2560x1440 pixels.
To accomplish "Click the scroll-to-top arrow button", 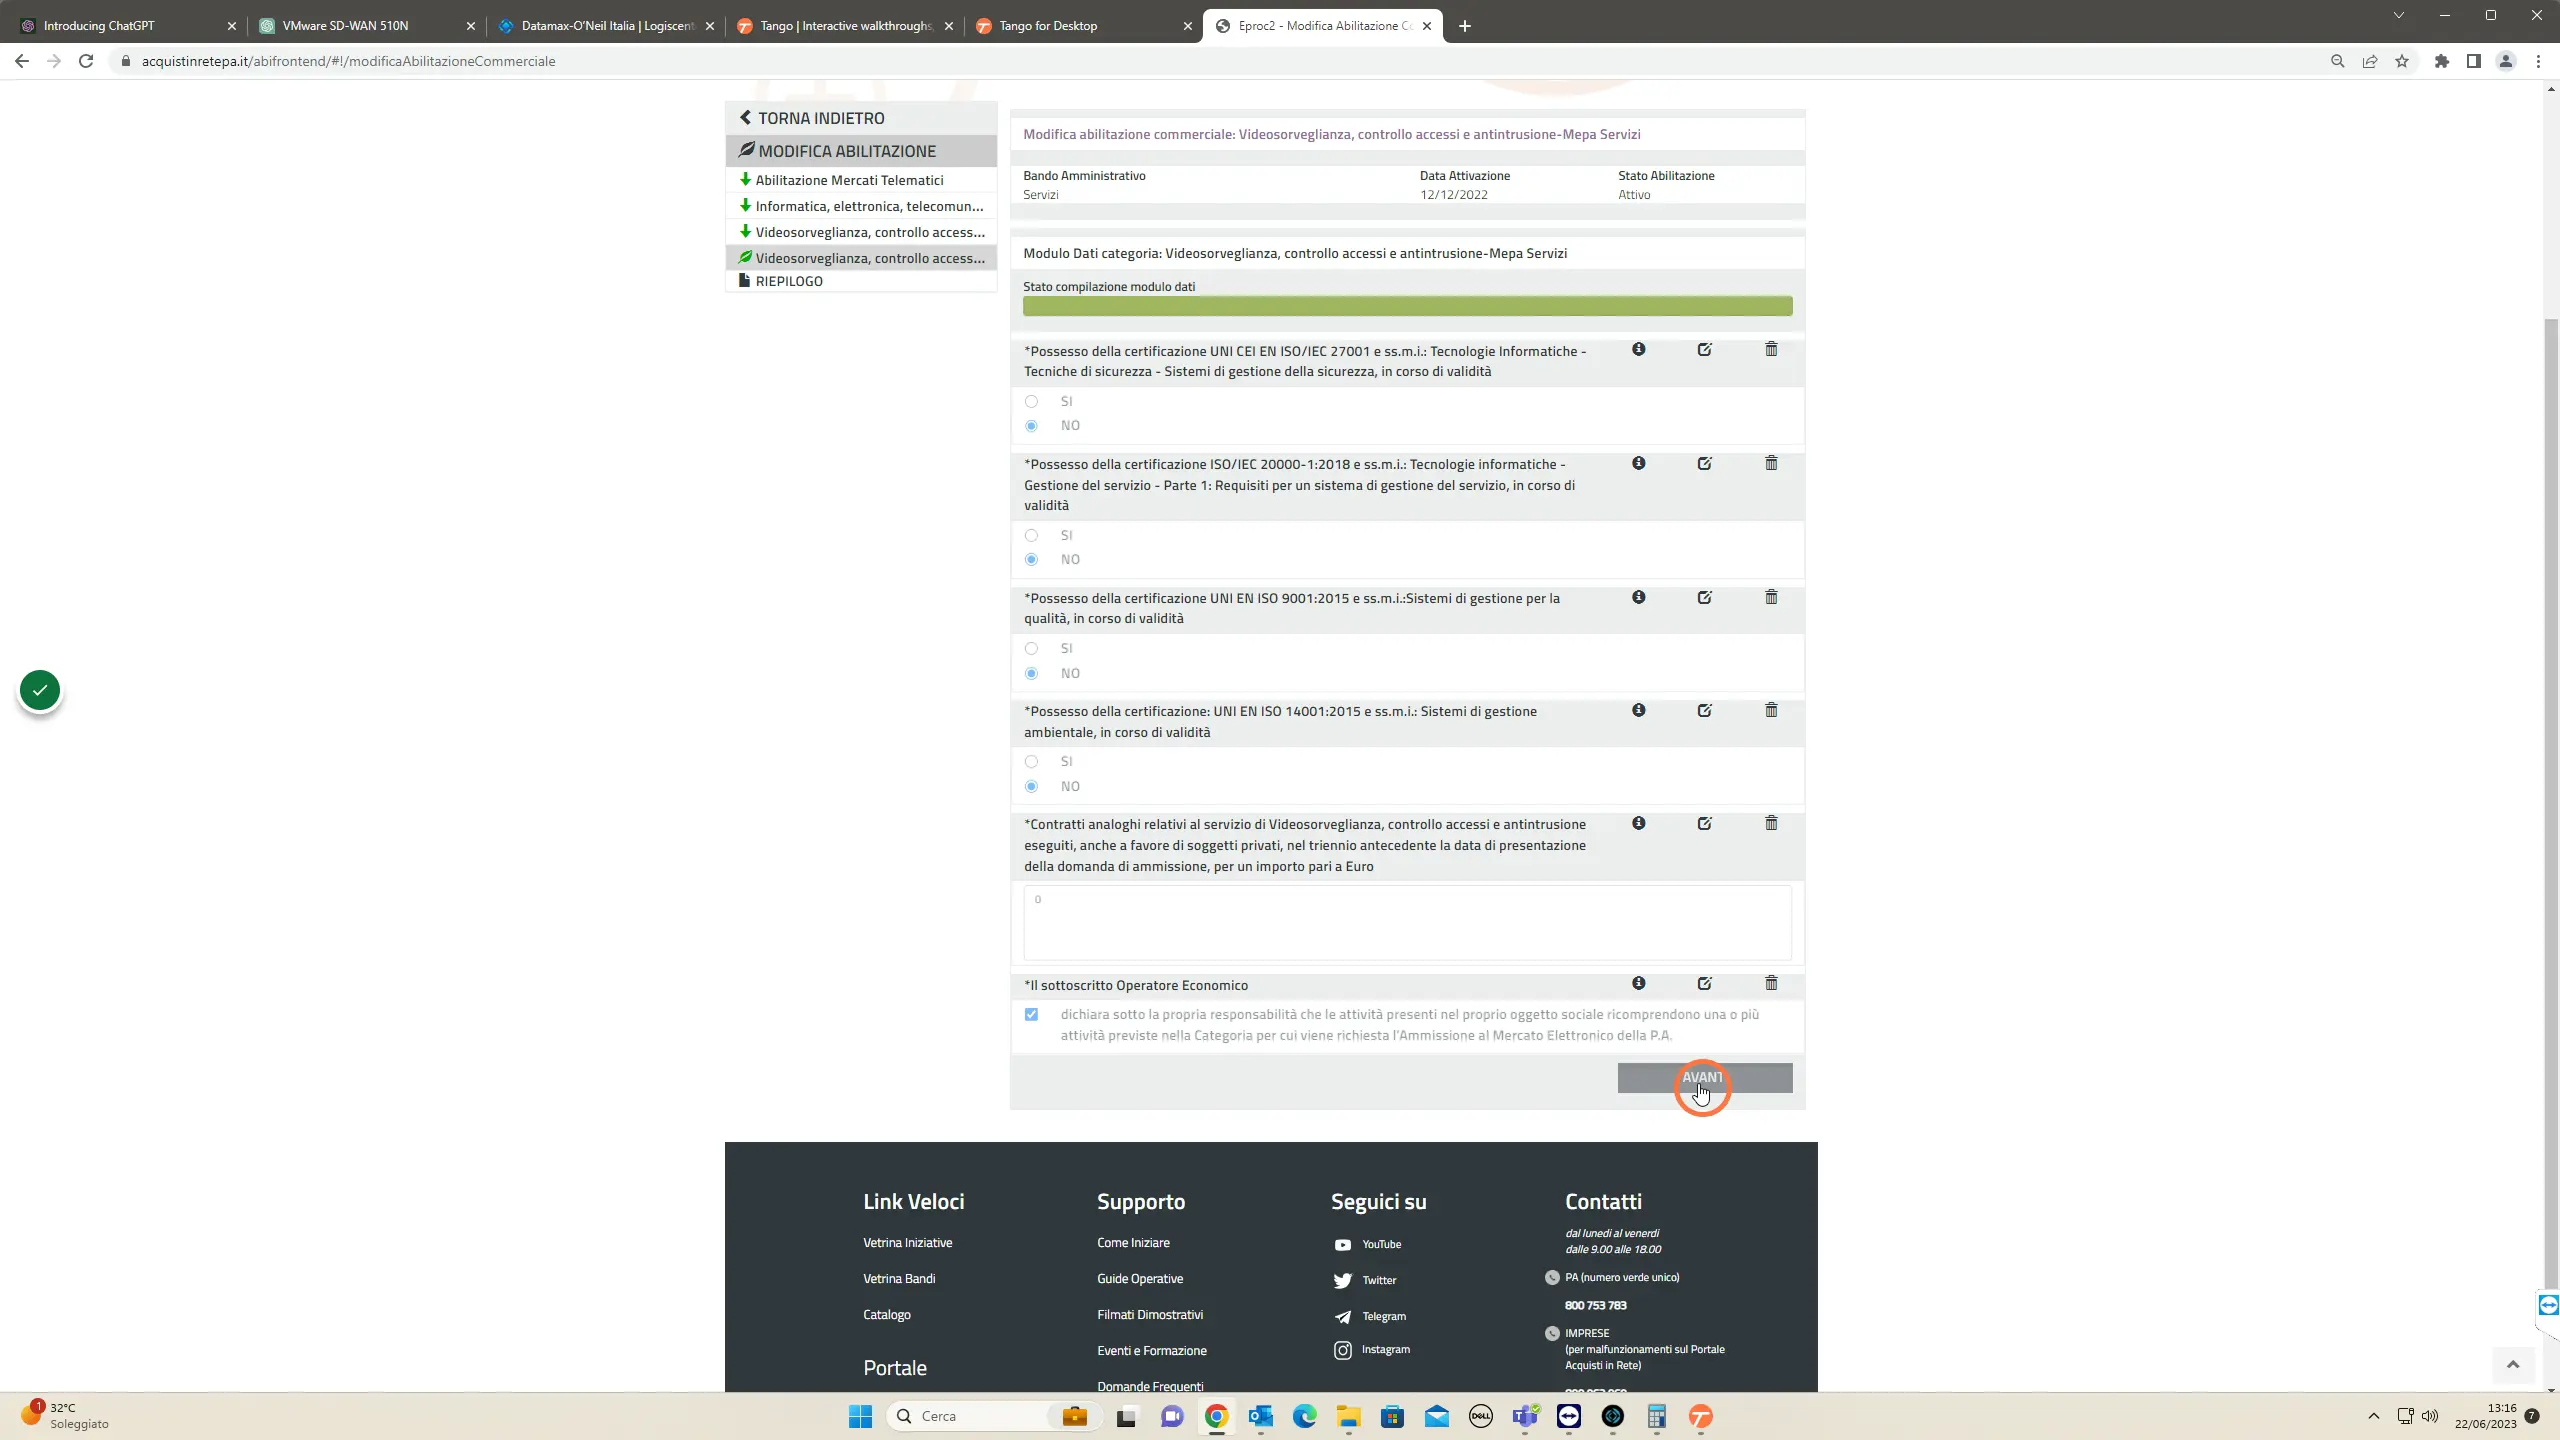I will pyautogui.click(x=2512, y=1364).
